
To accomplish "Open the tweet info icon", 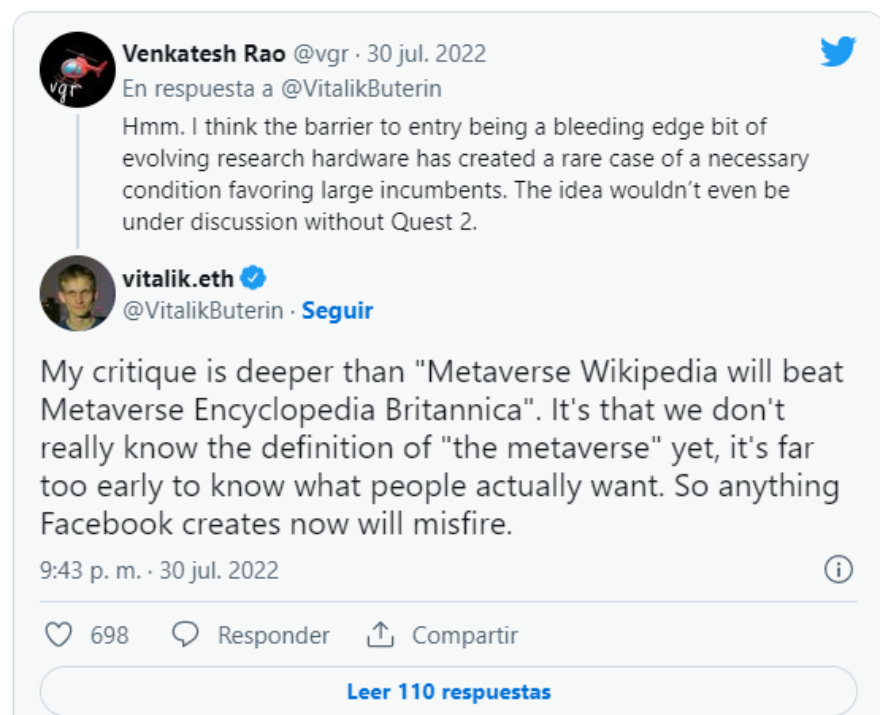I will (x=837, y=570).
